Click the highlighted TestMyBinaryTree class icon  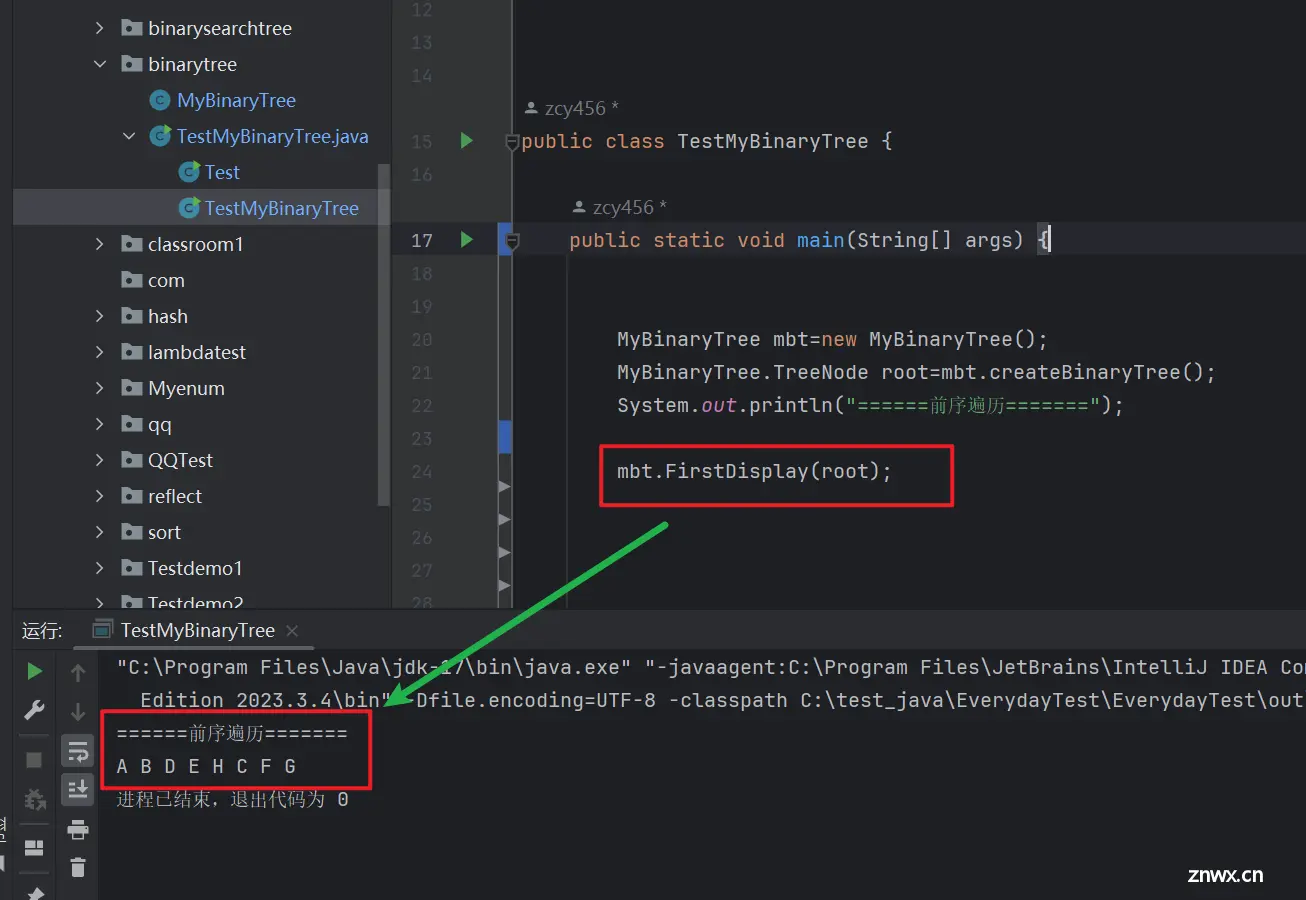click(188, 208)
